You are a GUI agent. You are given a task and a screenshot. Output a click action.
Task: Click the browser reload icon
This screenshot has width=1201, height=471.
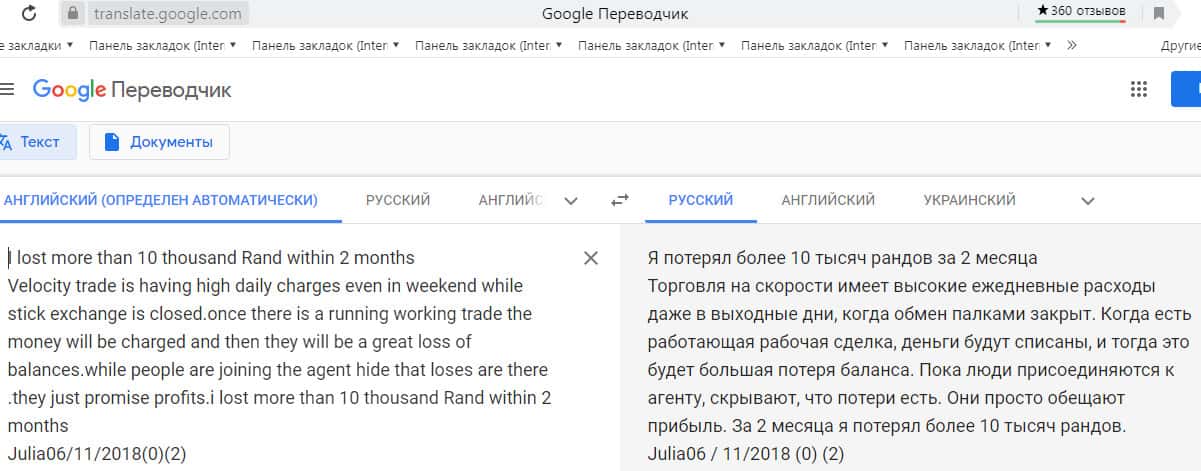tap(29, 14)
